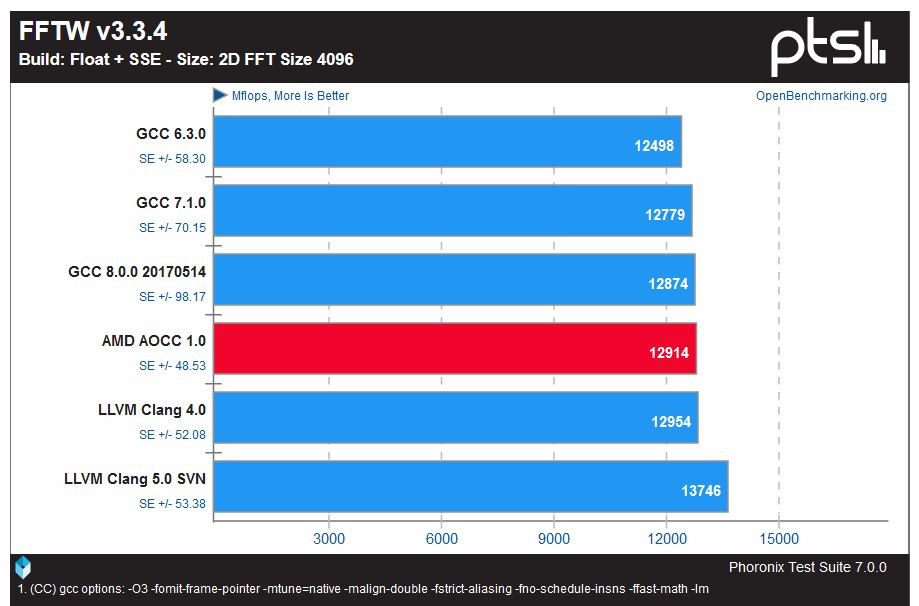Click the blue arrow beside Mflops label
This screenshot has height=606, width=919.
click(x=220, y=95)
